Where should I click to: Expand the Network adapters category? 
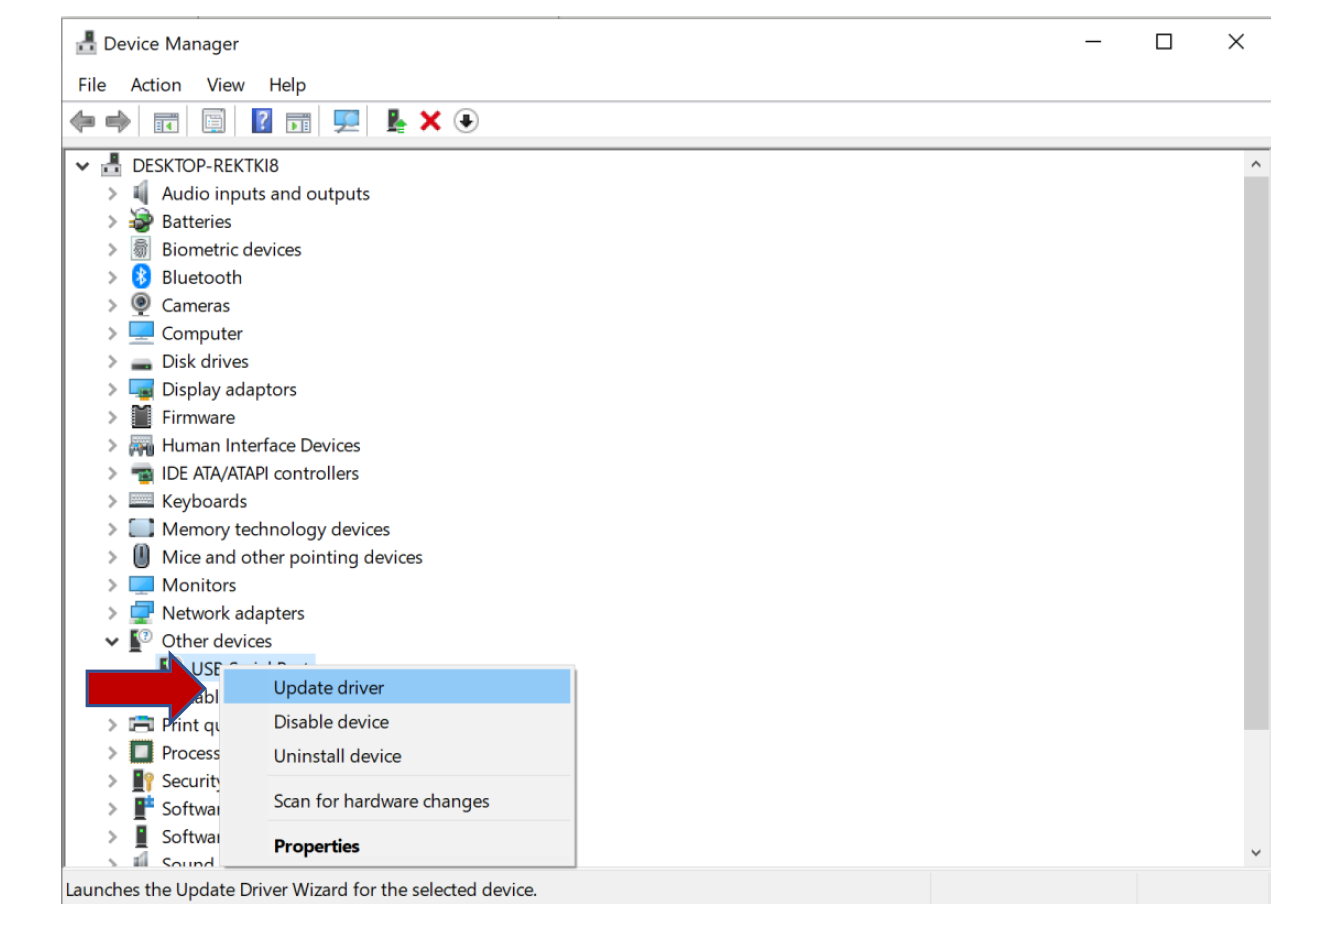112,614
